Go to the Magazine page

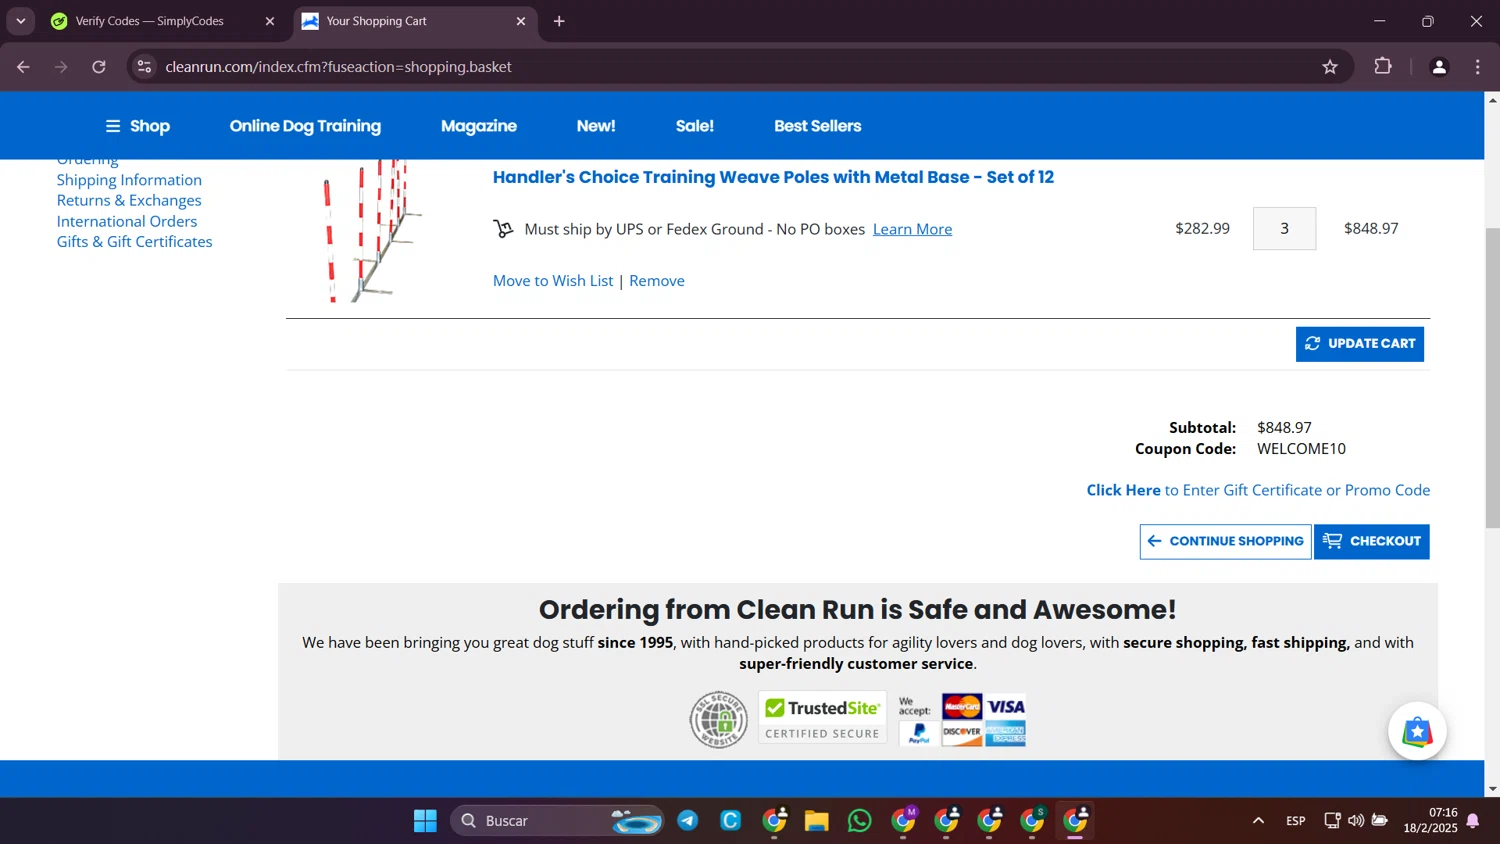click(479, 126)
